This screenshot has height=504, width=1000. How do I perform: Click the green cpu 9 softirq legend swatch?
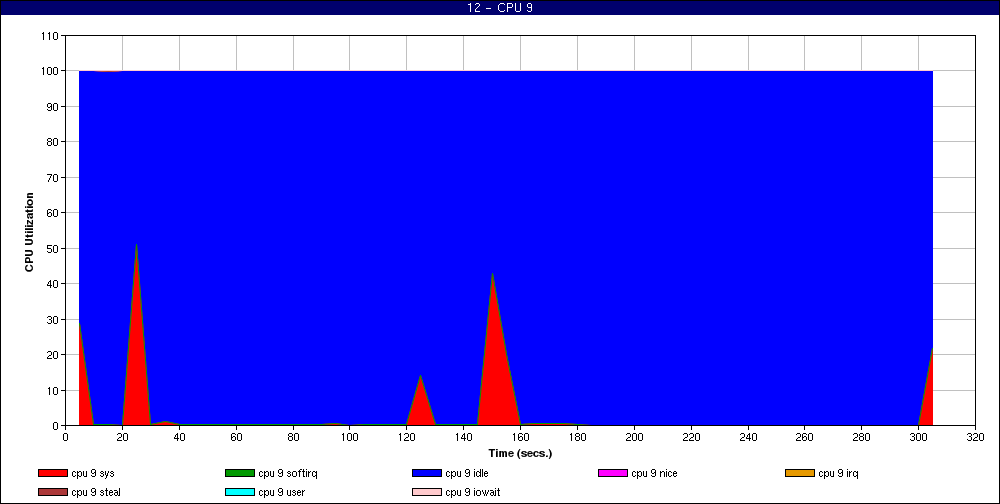point(240,473)
